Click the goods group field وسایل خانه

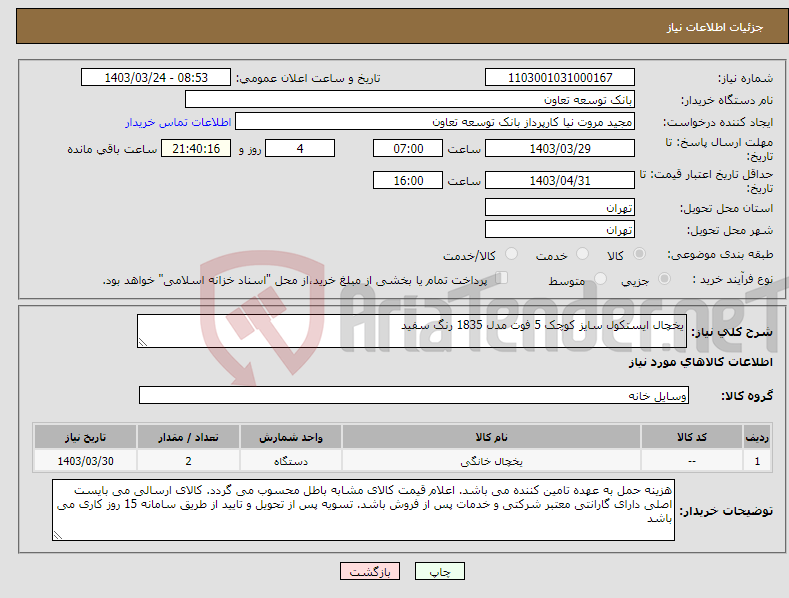coord(414,395)
